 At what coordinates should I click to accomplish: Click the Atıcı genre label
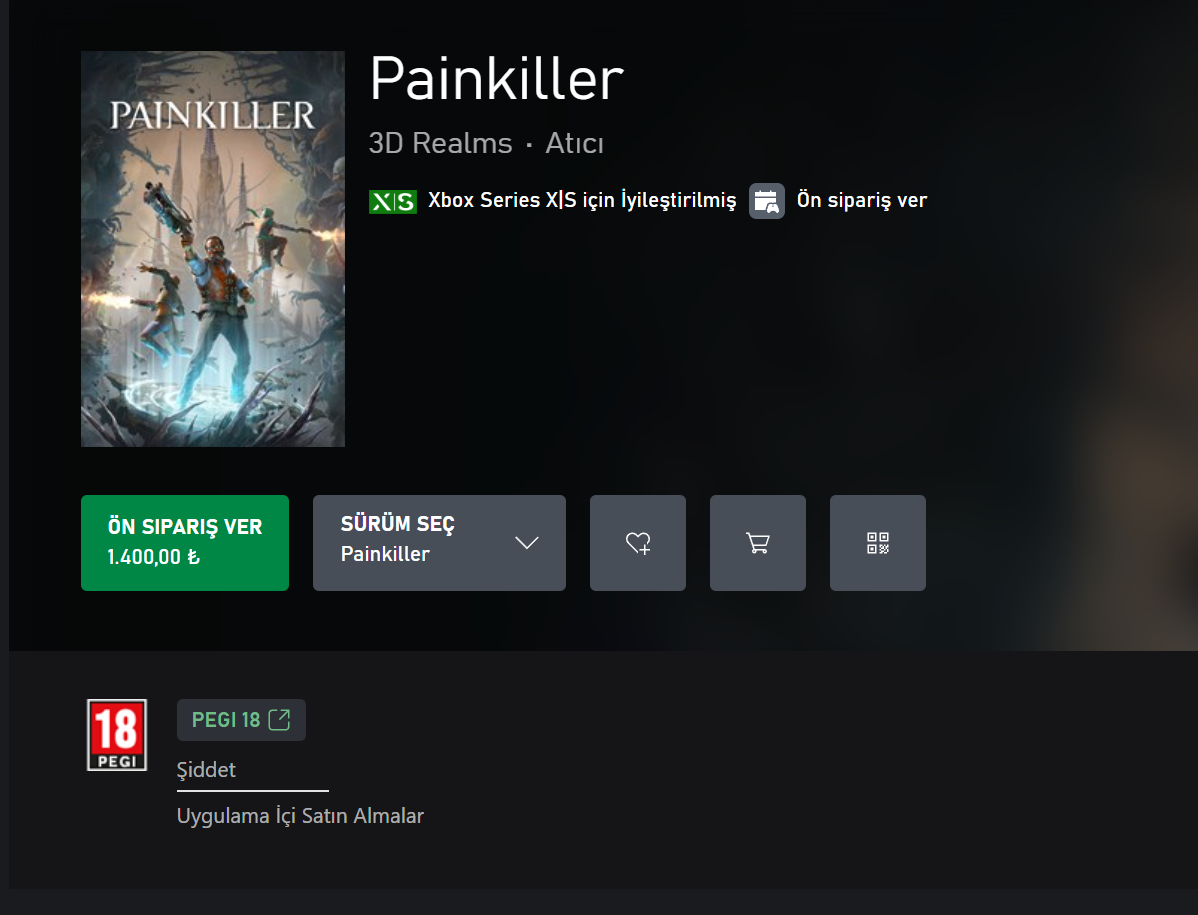[575, 144]
